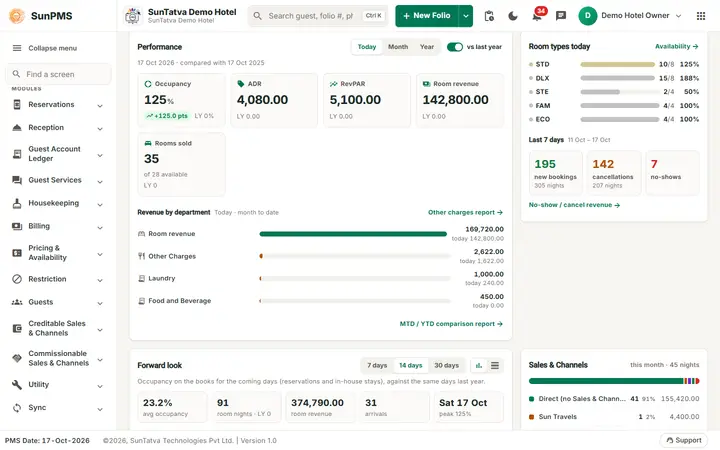Image resolution: width=720 pixels, height=450 pixels.
Task: Expand the Housekeeping chevron
Action: point(100,205)
